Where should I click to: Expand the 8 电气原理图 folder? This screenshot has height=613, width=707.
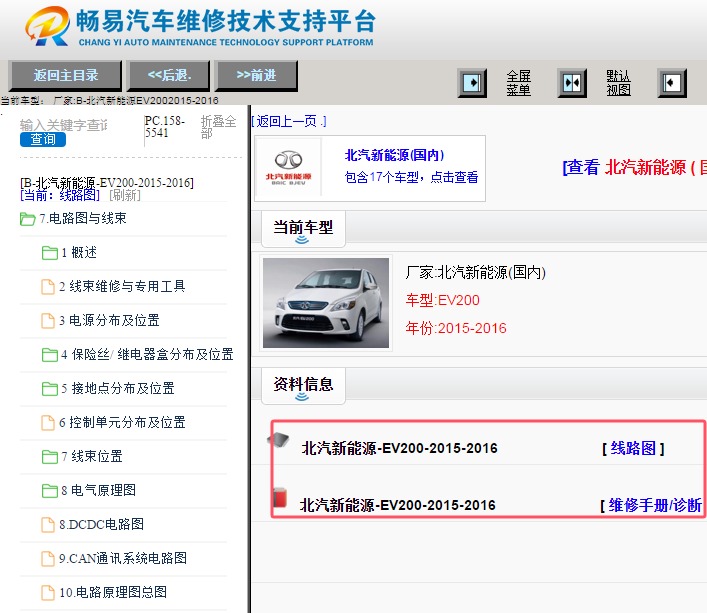coord(98,490)
